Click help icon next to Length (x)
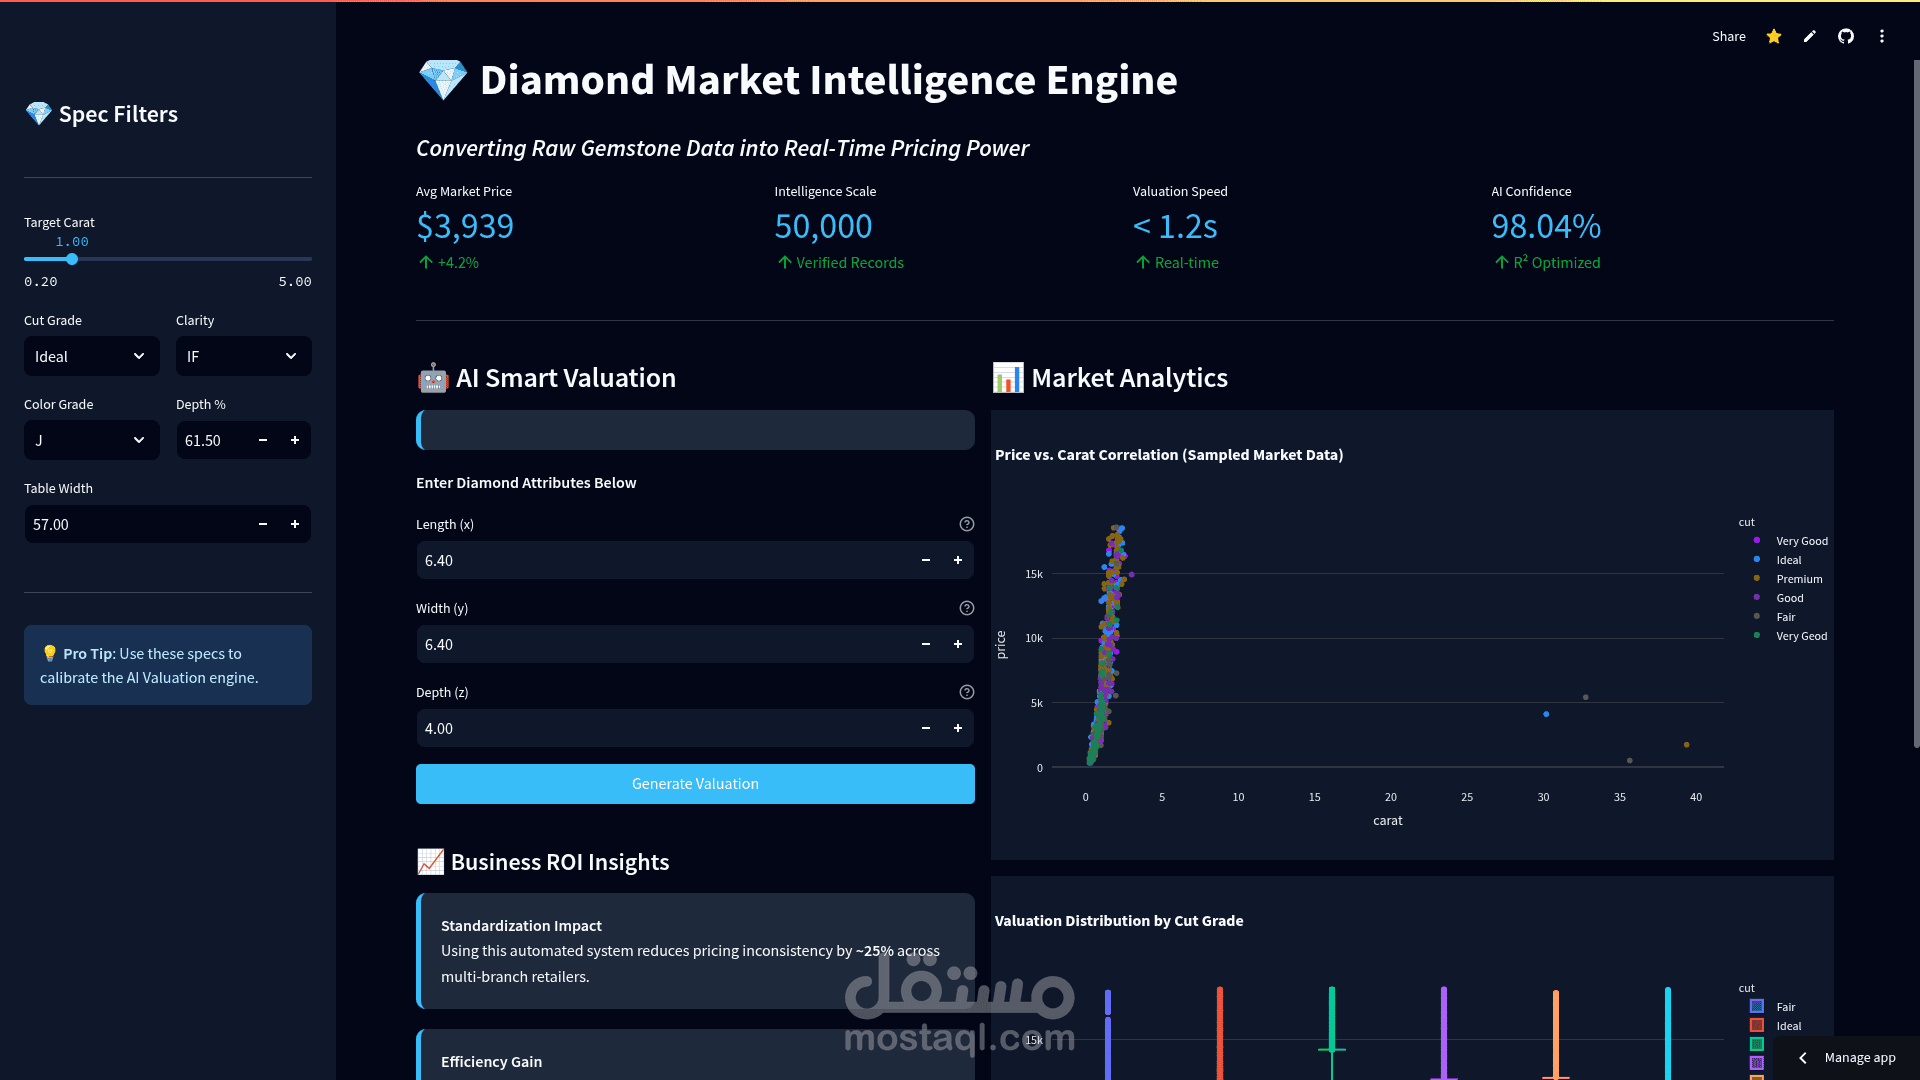The width and height of the screenshot is (1920, 1080). coord(966,524)
